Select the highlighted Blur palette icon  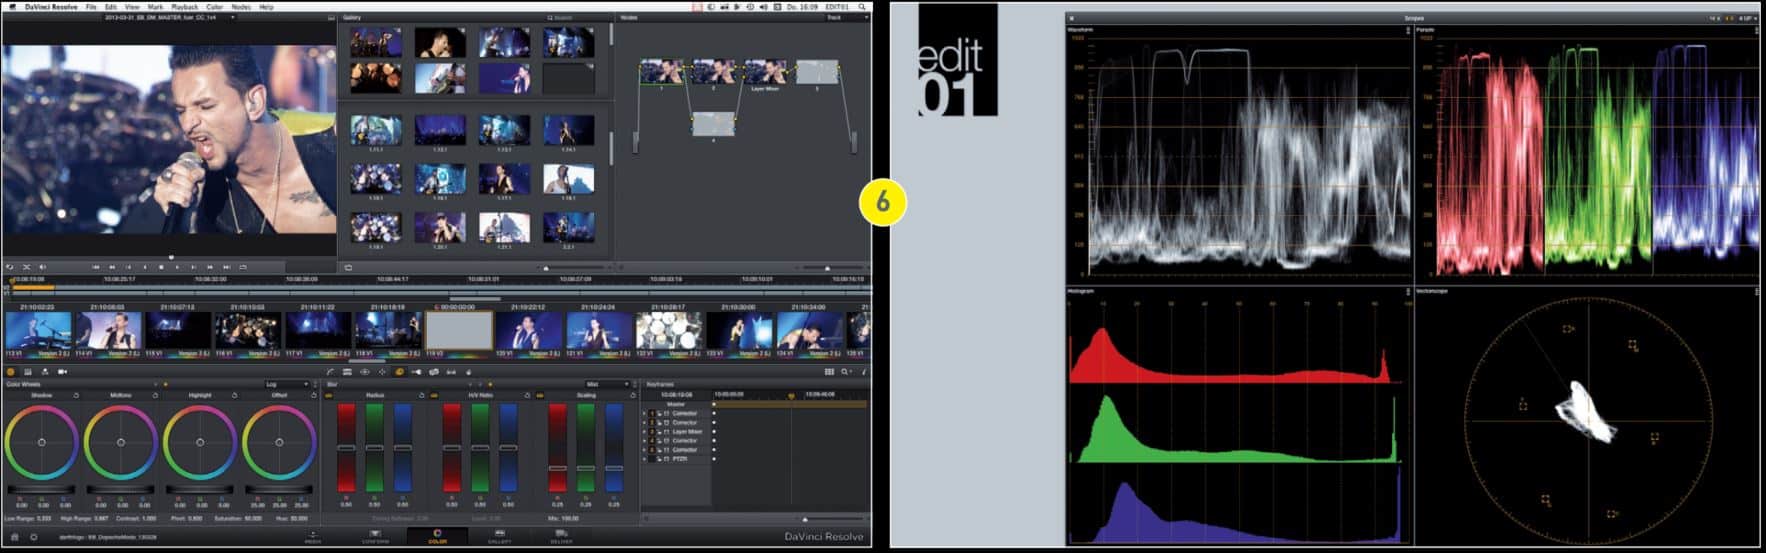(x=399, y=372)
